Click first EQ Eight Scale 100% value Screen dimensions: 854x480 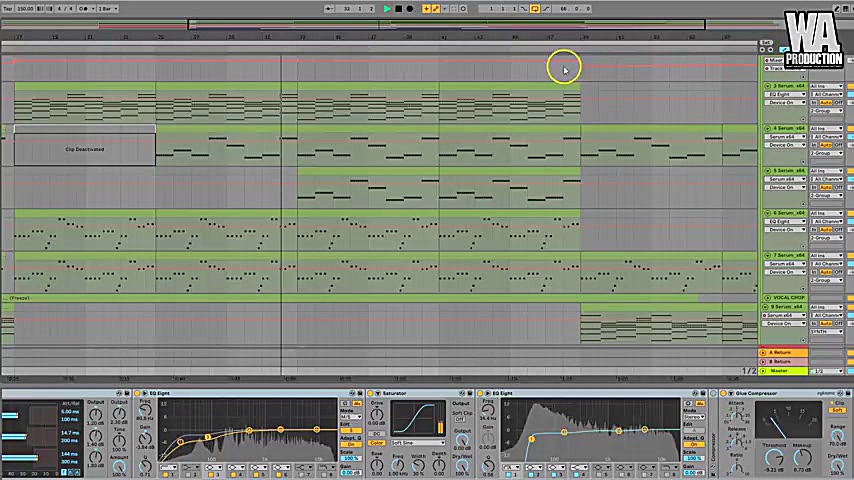[351, 459]
